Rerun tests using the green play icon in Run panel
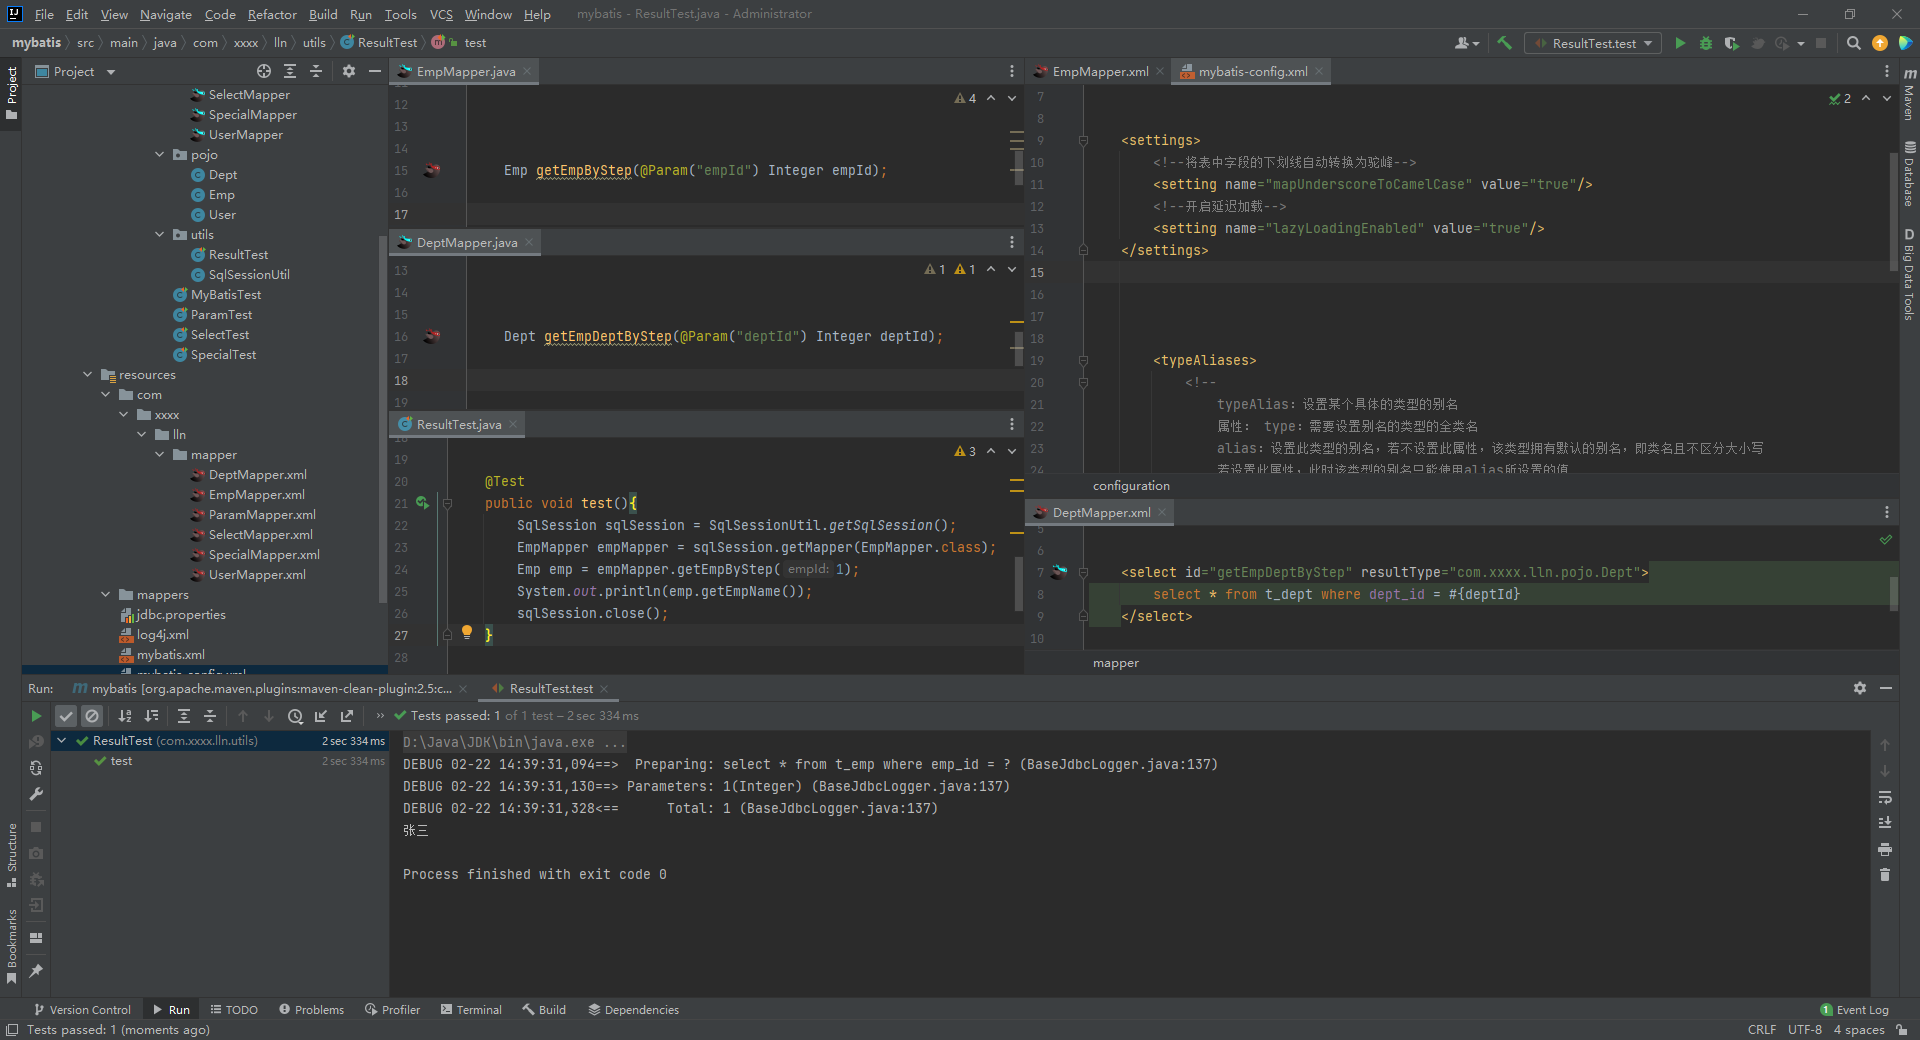 point(36,716)
